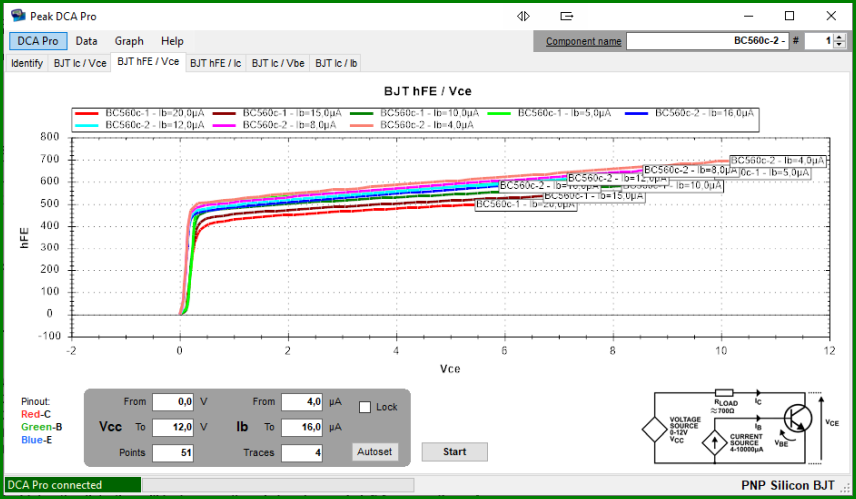
Task: Maximize the Peak DCA Pro window
Action: pos(789,16)
